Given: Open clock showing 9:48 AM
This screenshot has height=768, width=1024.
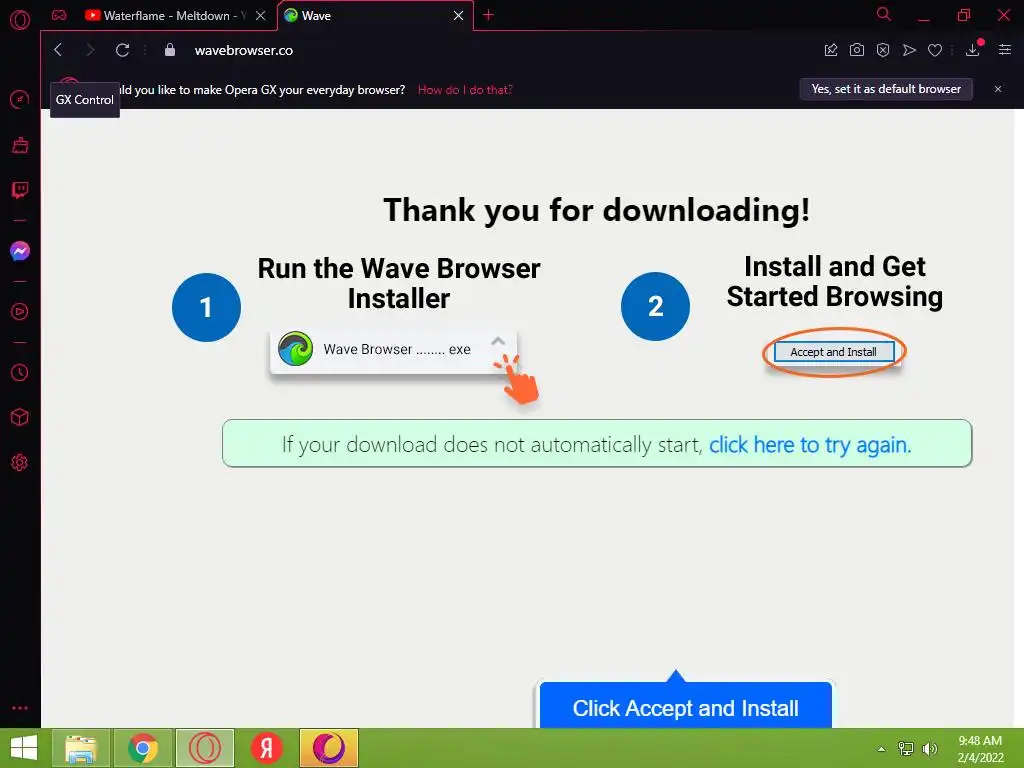Looking at the screenshot, I should pyautogui.click(x=980, y=749).
